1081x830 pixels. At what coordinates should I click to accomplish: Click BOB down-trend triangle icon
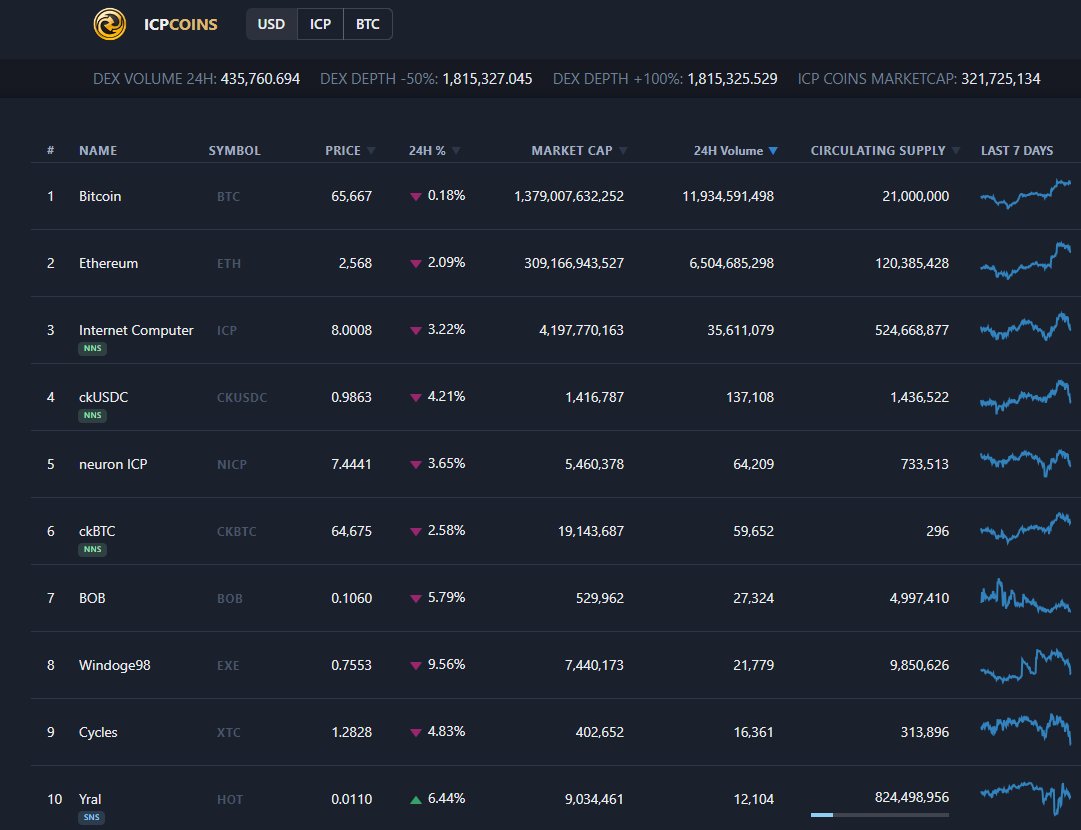416,598
